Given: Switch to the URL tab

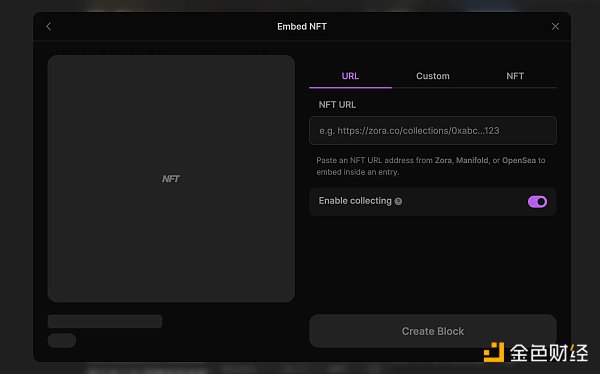Looking at the screenshot, I should [350, 76].
